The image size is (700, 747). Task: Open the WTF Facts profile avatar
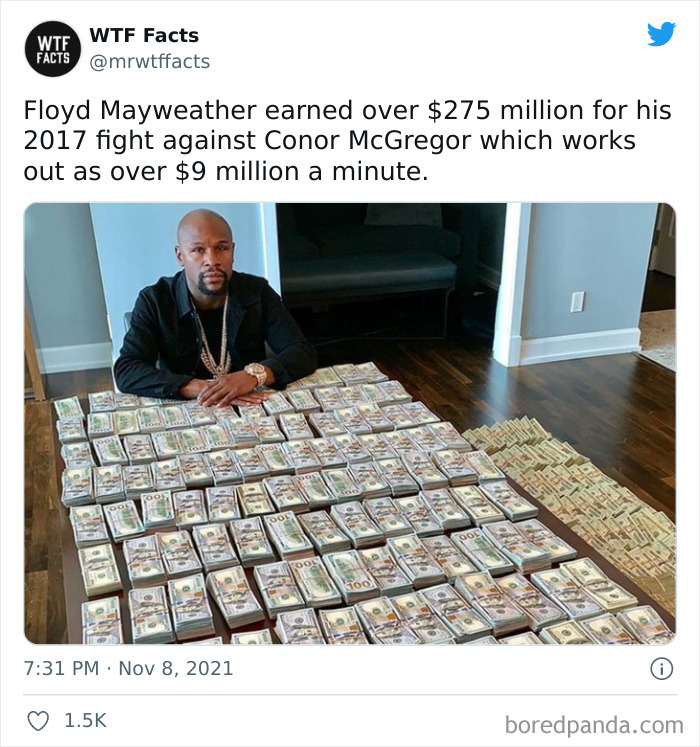[52, 49]
